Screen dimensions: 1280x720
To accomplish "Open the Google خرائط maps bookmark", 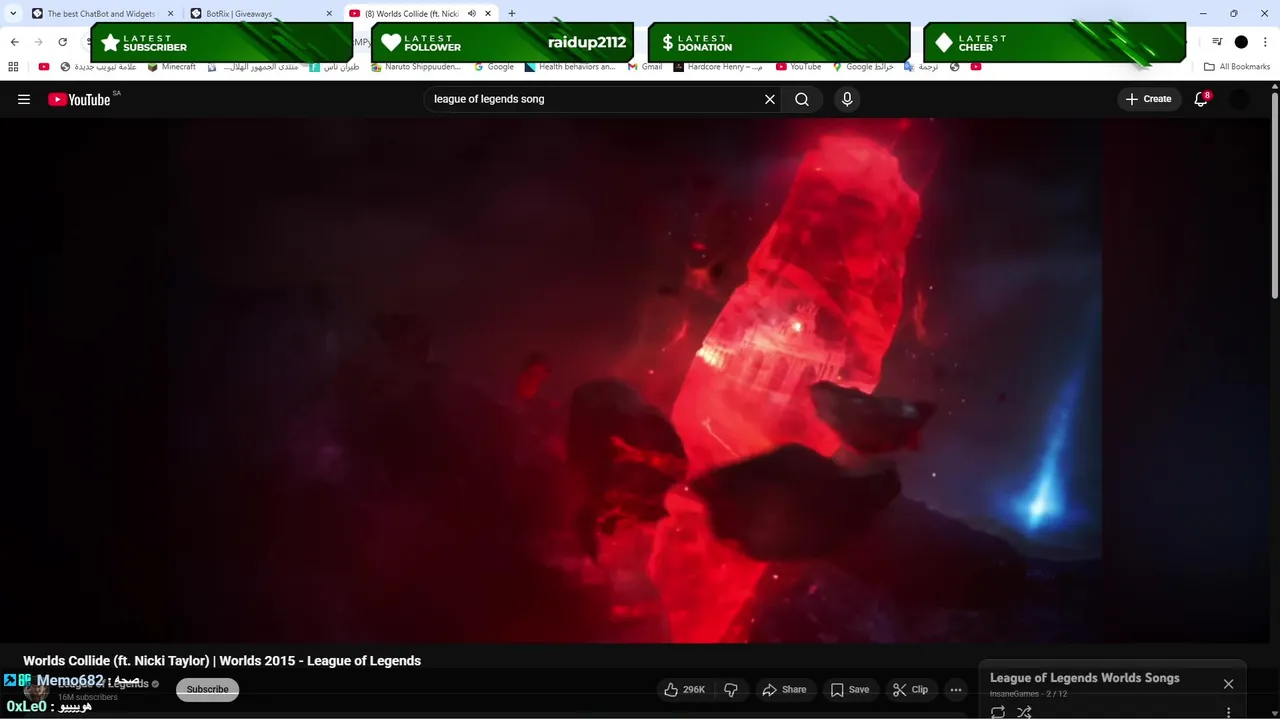I will [863, 67].
